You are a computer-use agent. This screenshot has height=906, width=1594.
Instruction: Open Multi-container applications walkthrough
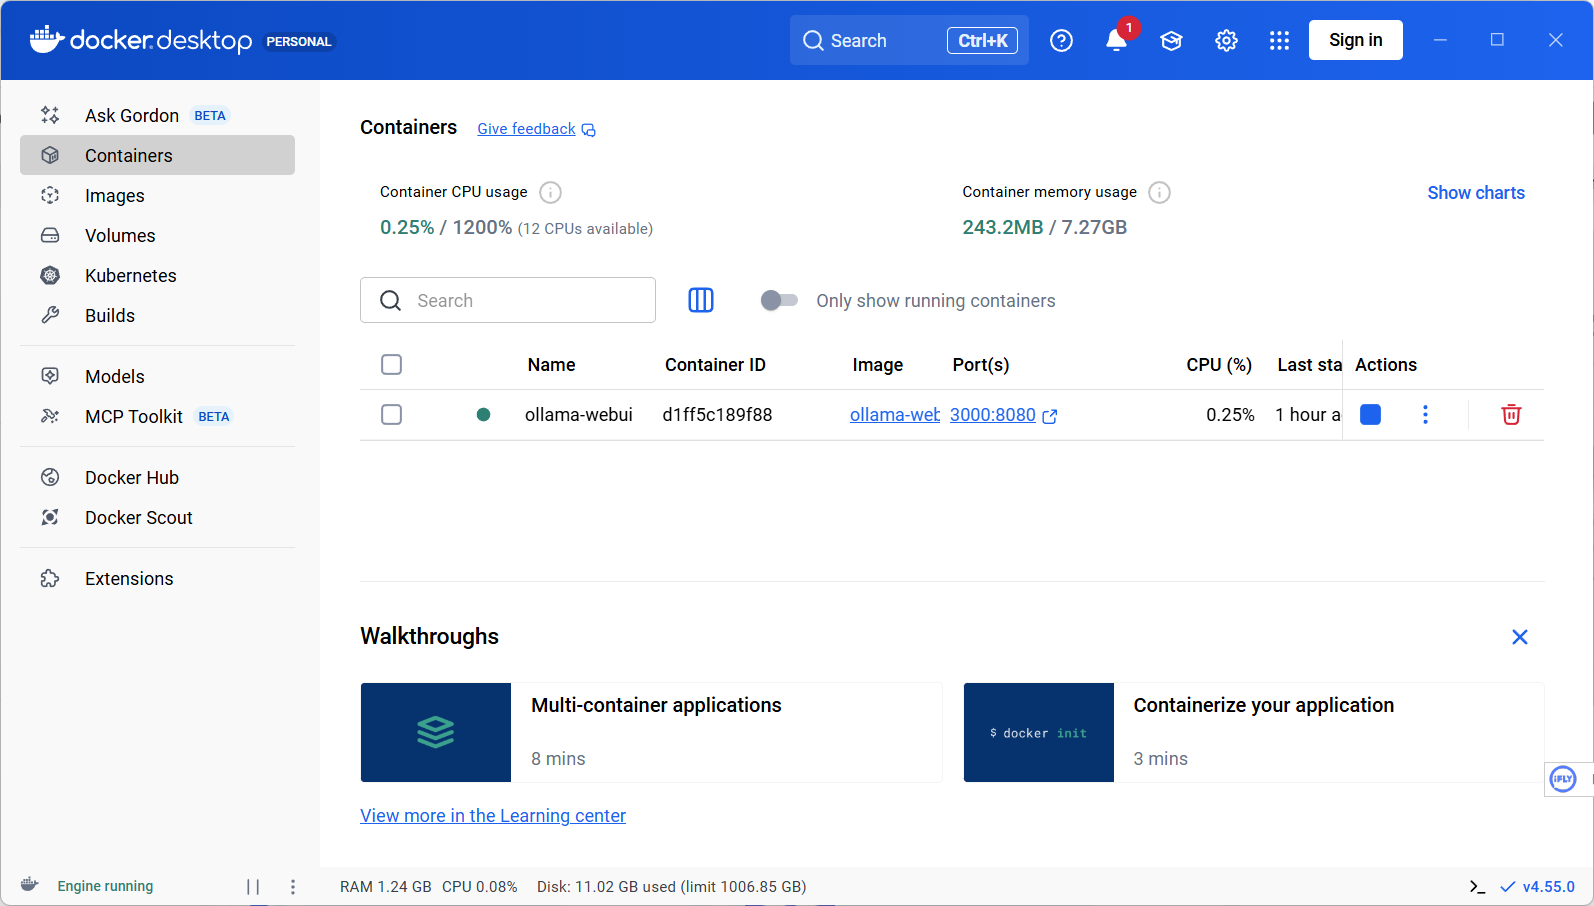click(651, 732)
